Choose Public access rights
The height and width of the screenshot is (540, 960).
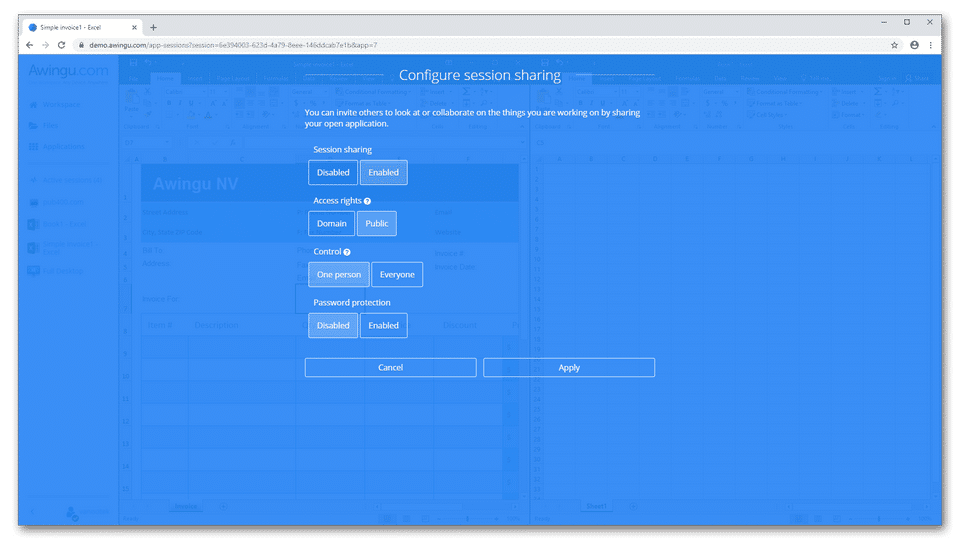click(377, 223)
